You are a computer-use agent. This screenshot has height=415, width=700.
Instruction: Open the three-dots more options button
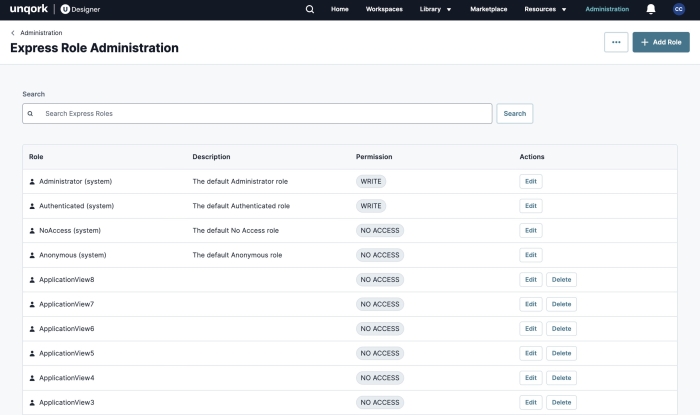pos(616,42)
